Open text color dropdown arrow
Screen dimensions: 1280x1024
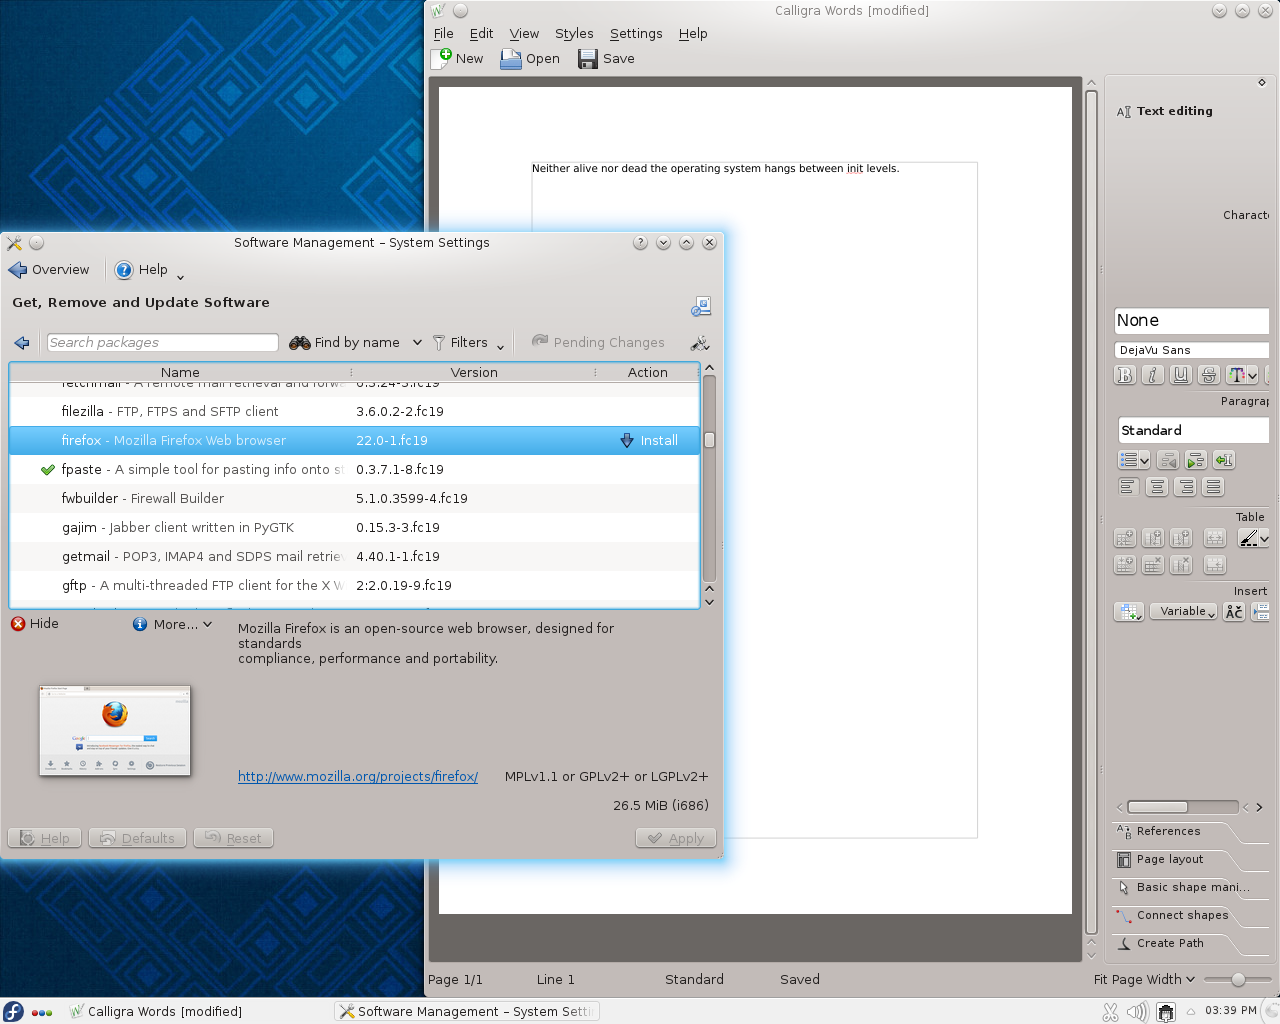coord(1252,376)
